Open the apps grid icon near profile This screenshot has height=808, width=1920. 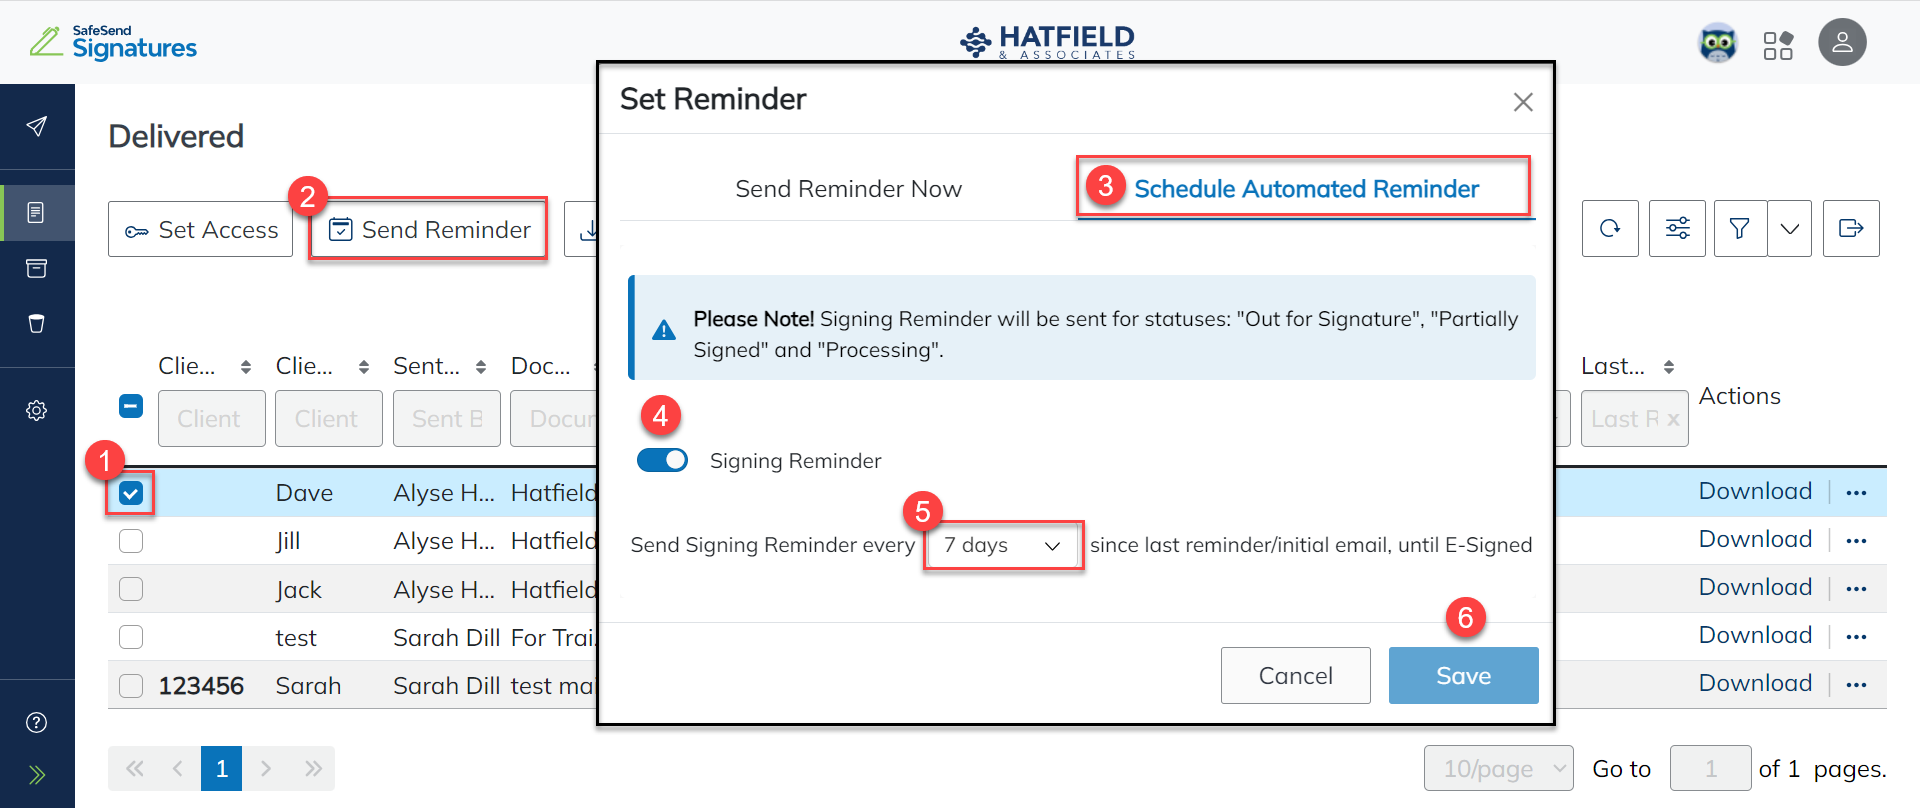1780,44
